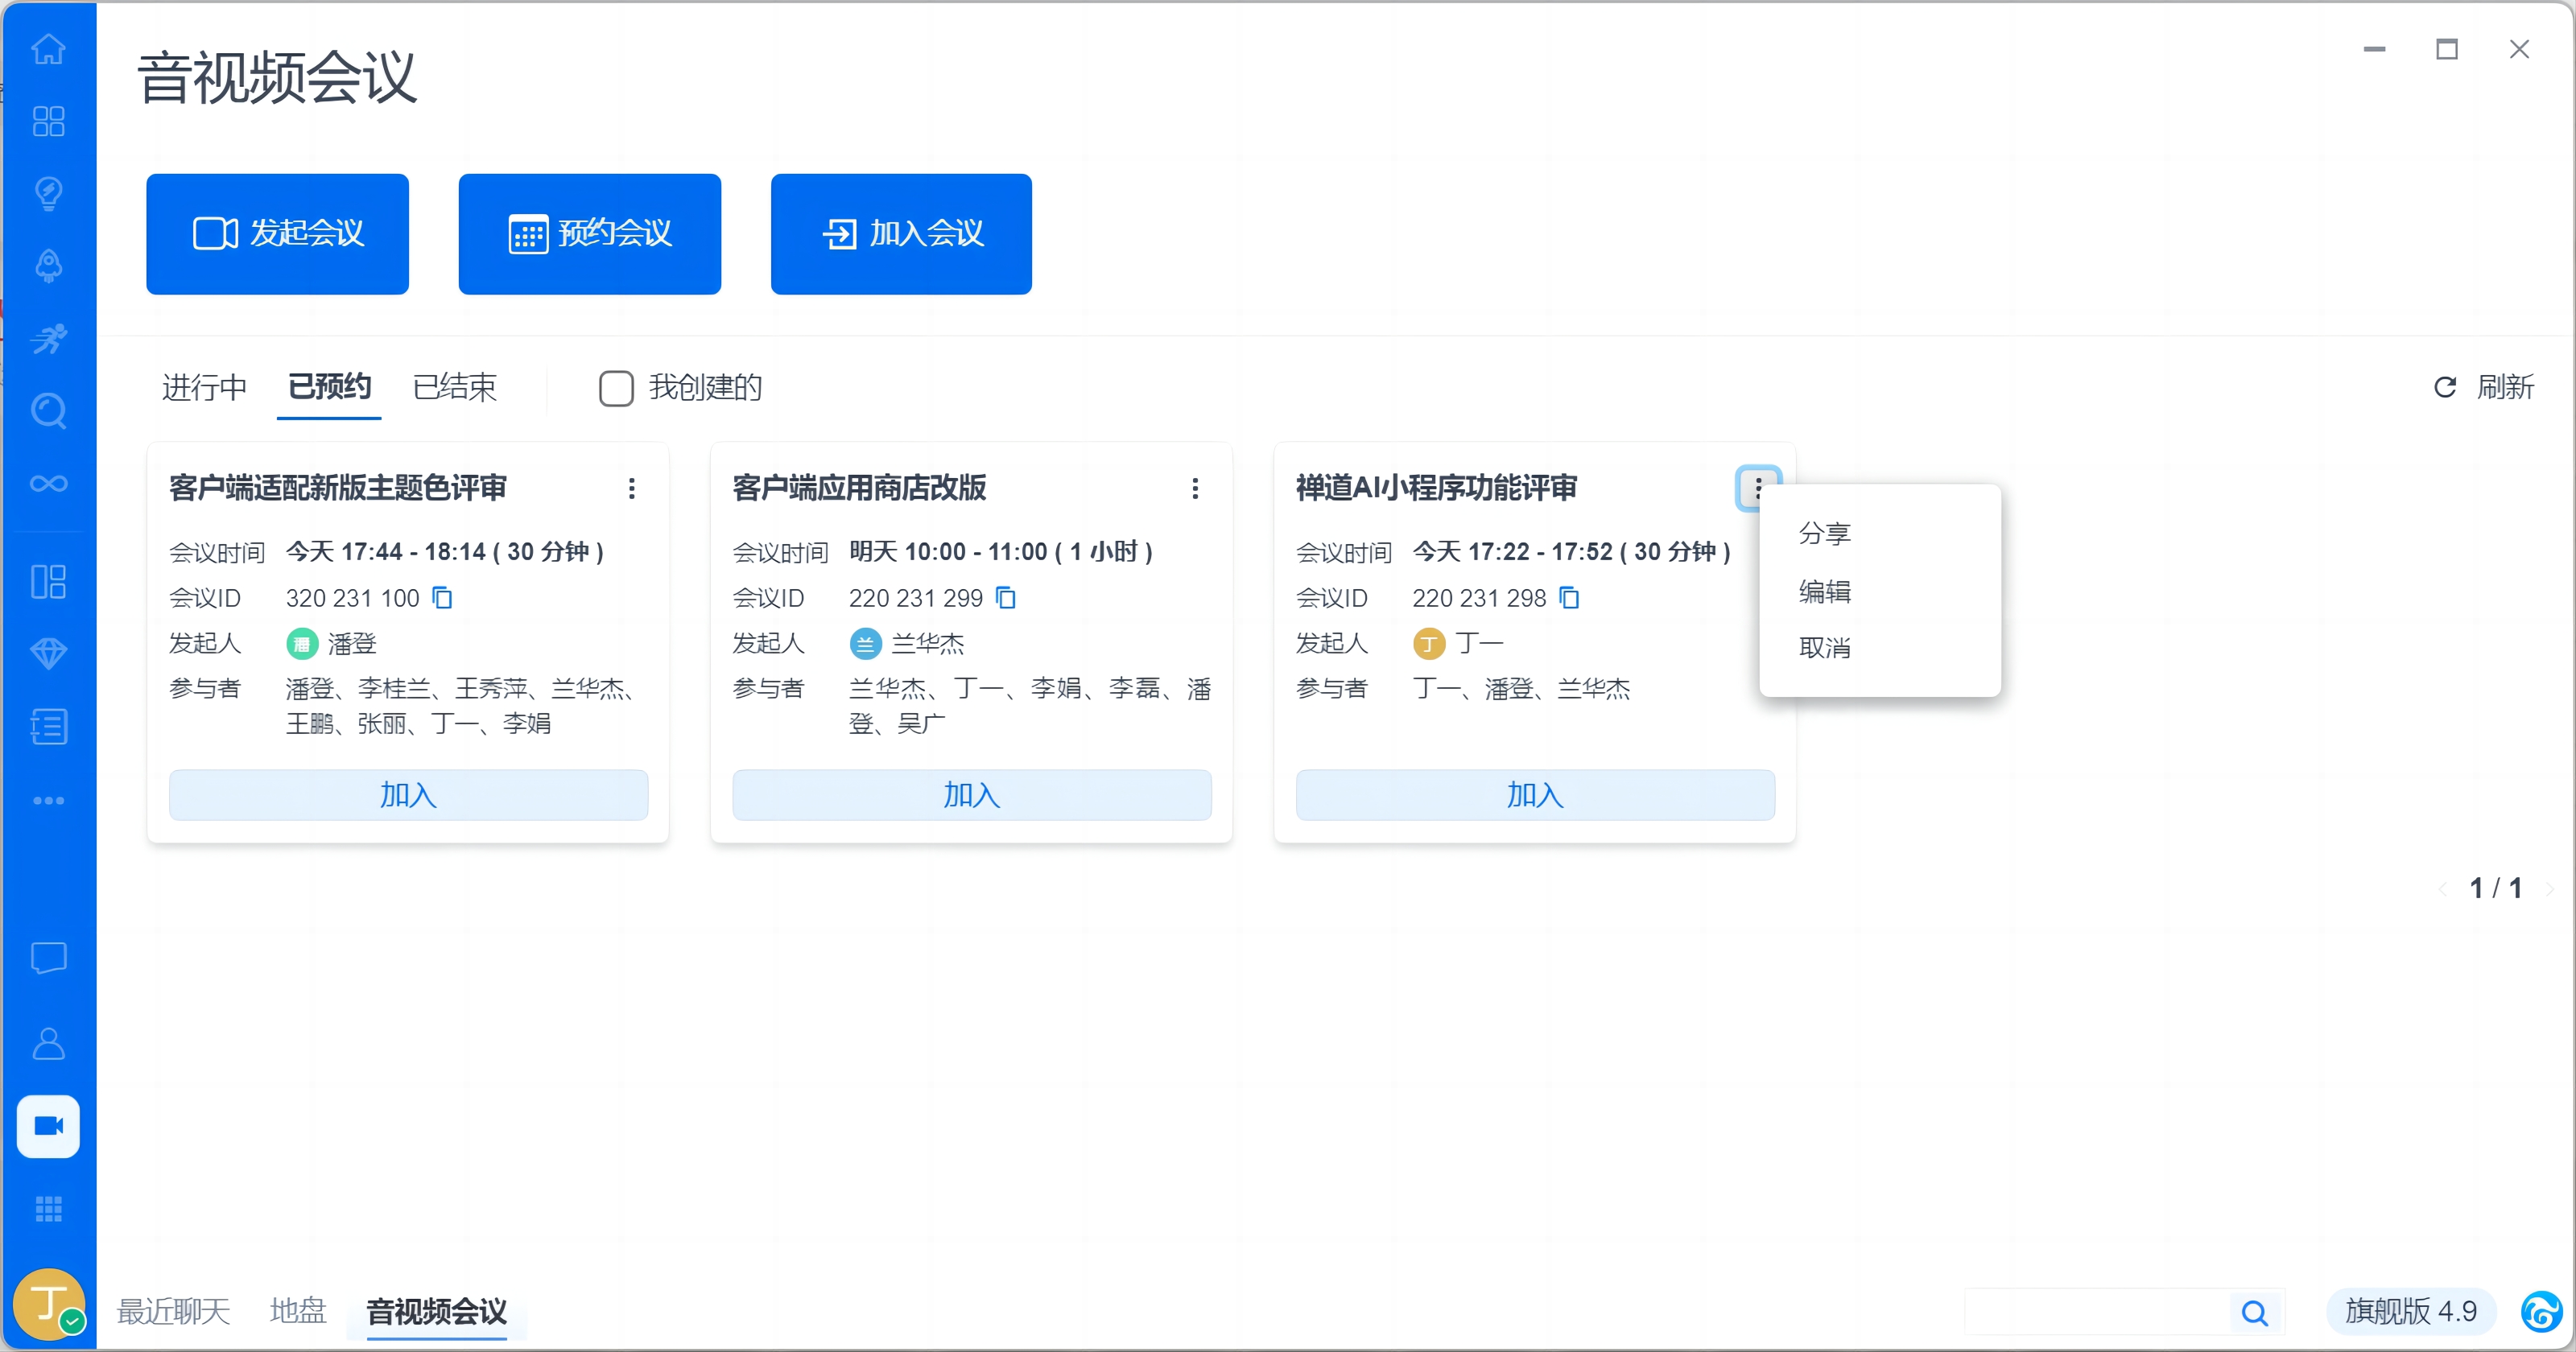This screenshot has height=1352, width=2576.
Task: Open the lightbulb icon in sidebar
Action: click(48, 192)
